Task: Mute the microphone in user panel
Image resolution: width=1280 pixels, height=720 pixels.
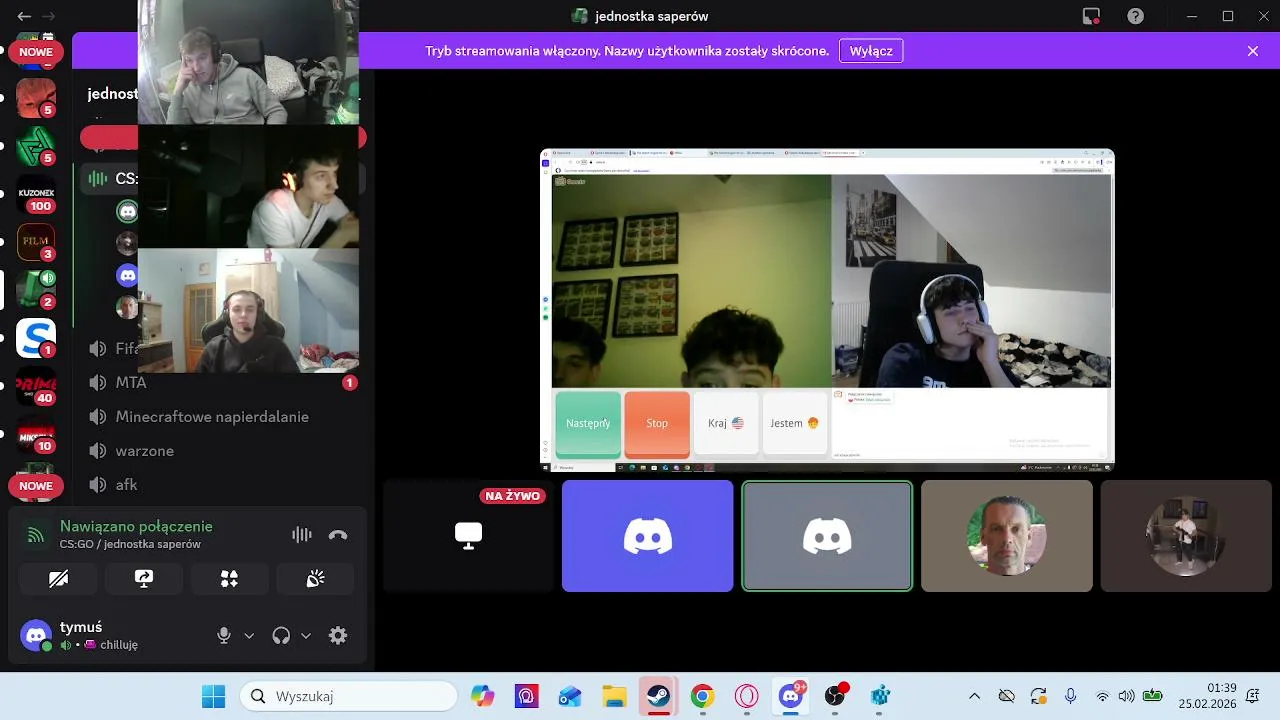Action: click(224, 635)
